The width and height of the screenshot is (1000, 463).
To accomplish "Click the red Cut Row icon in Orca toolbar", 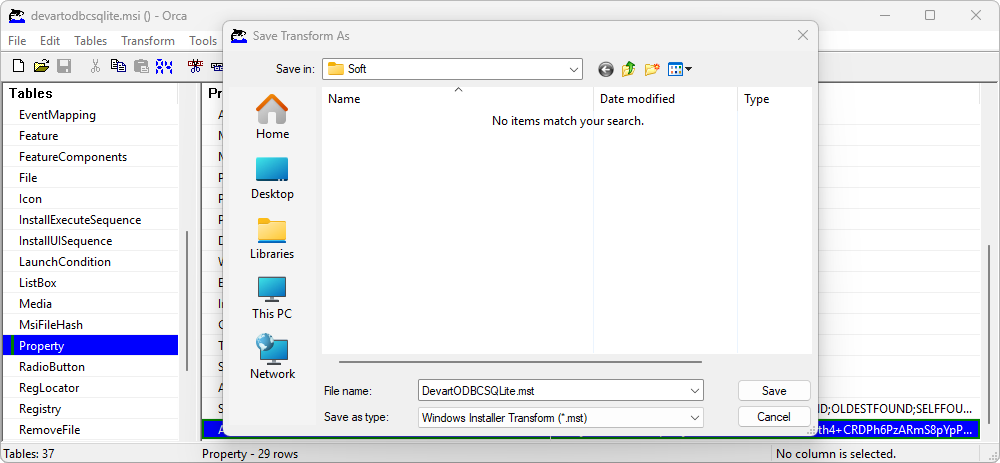I will [195, 66].
